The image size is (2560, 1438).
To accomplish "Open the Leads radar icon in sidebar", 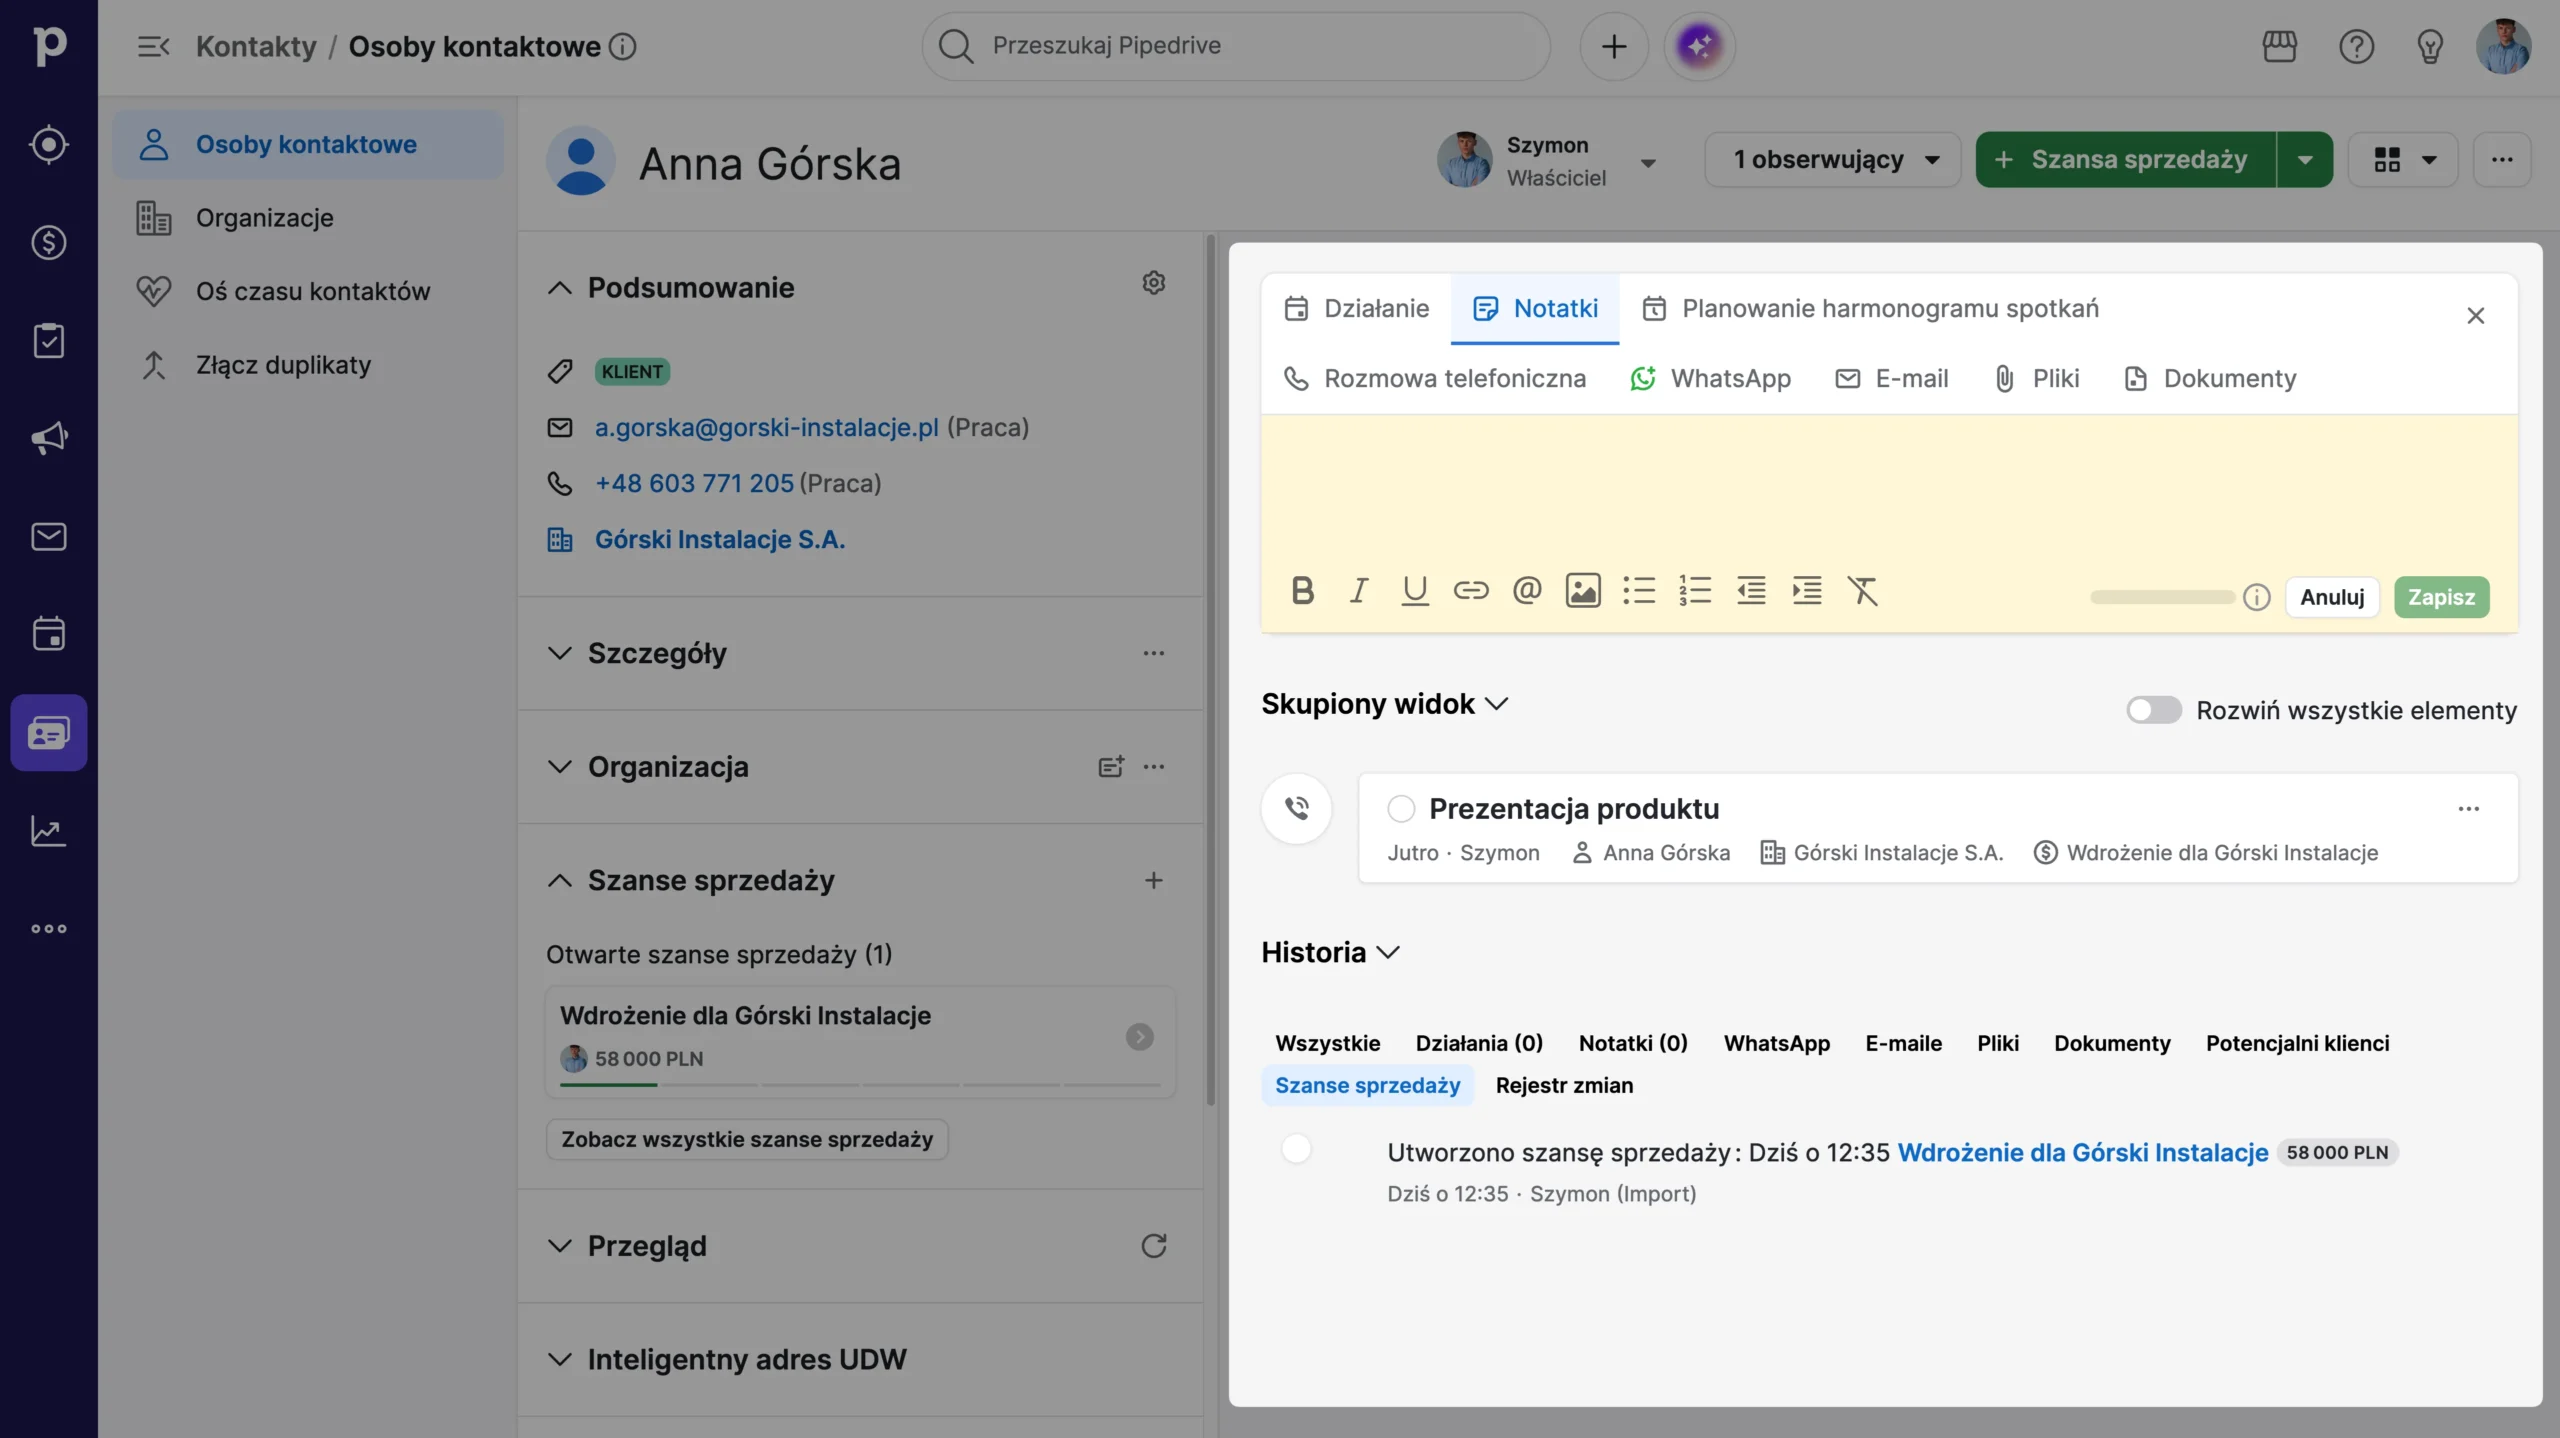I will coord(48,145).
